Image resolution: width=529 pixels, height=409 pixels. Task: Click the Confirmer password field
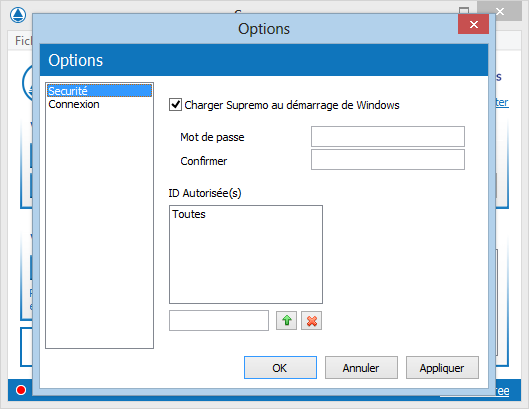388,160
